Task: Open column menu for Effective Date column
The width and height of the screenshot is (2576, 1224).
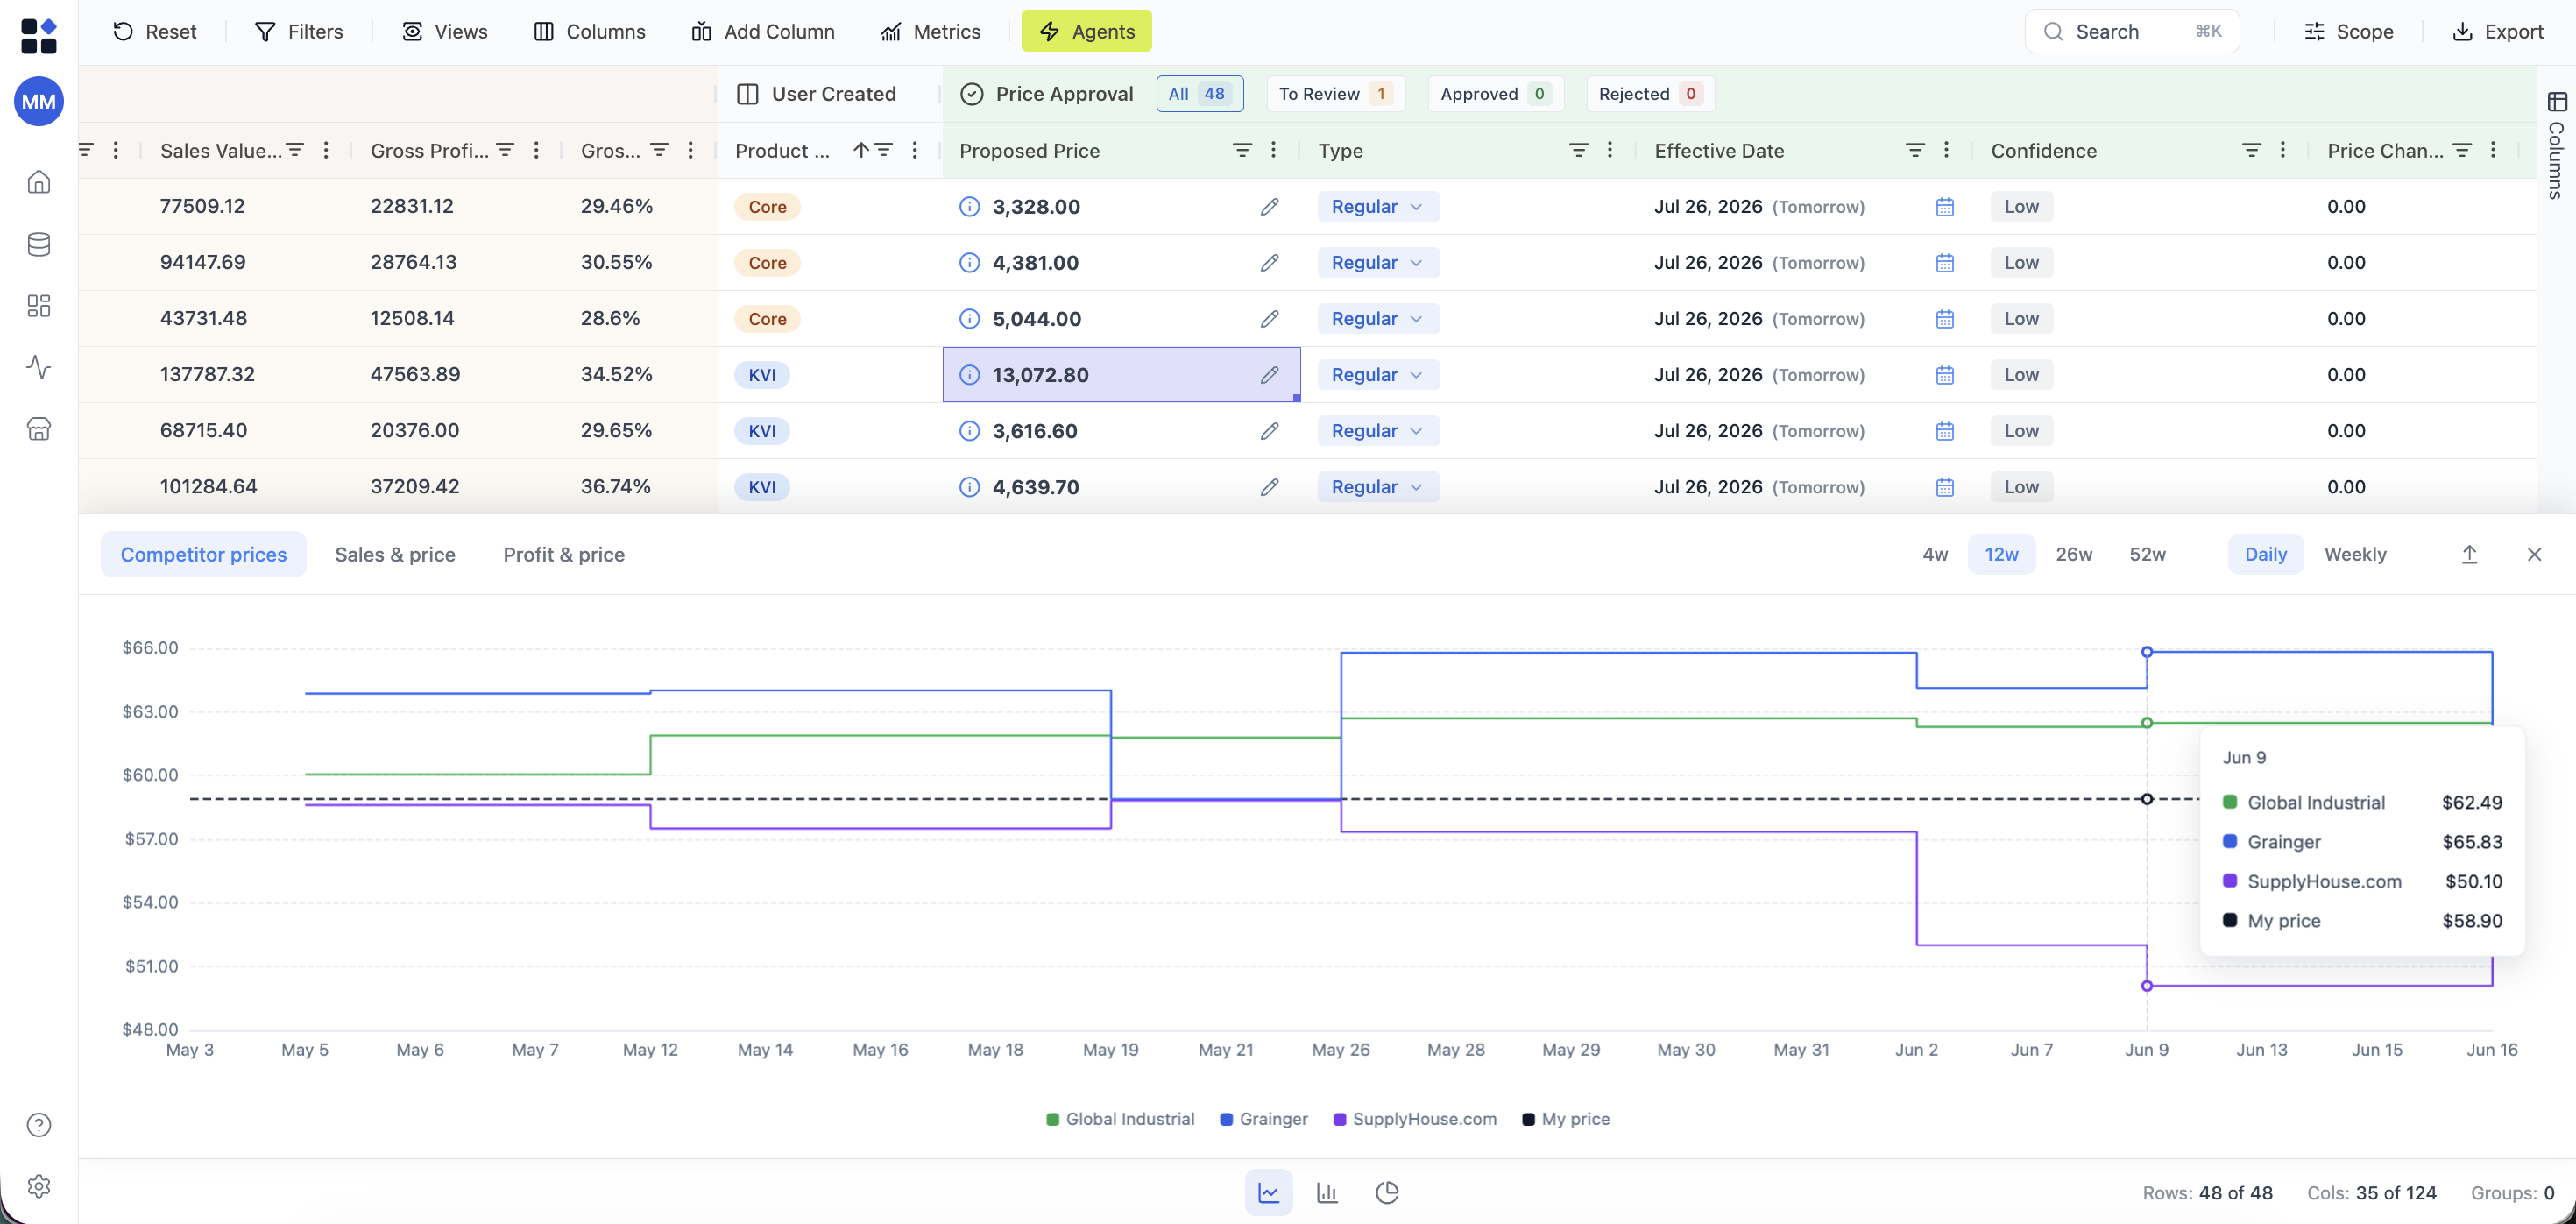Action: [1946, 150]
